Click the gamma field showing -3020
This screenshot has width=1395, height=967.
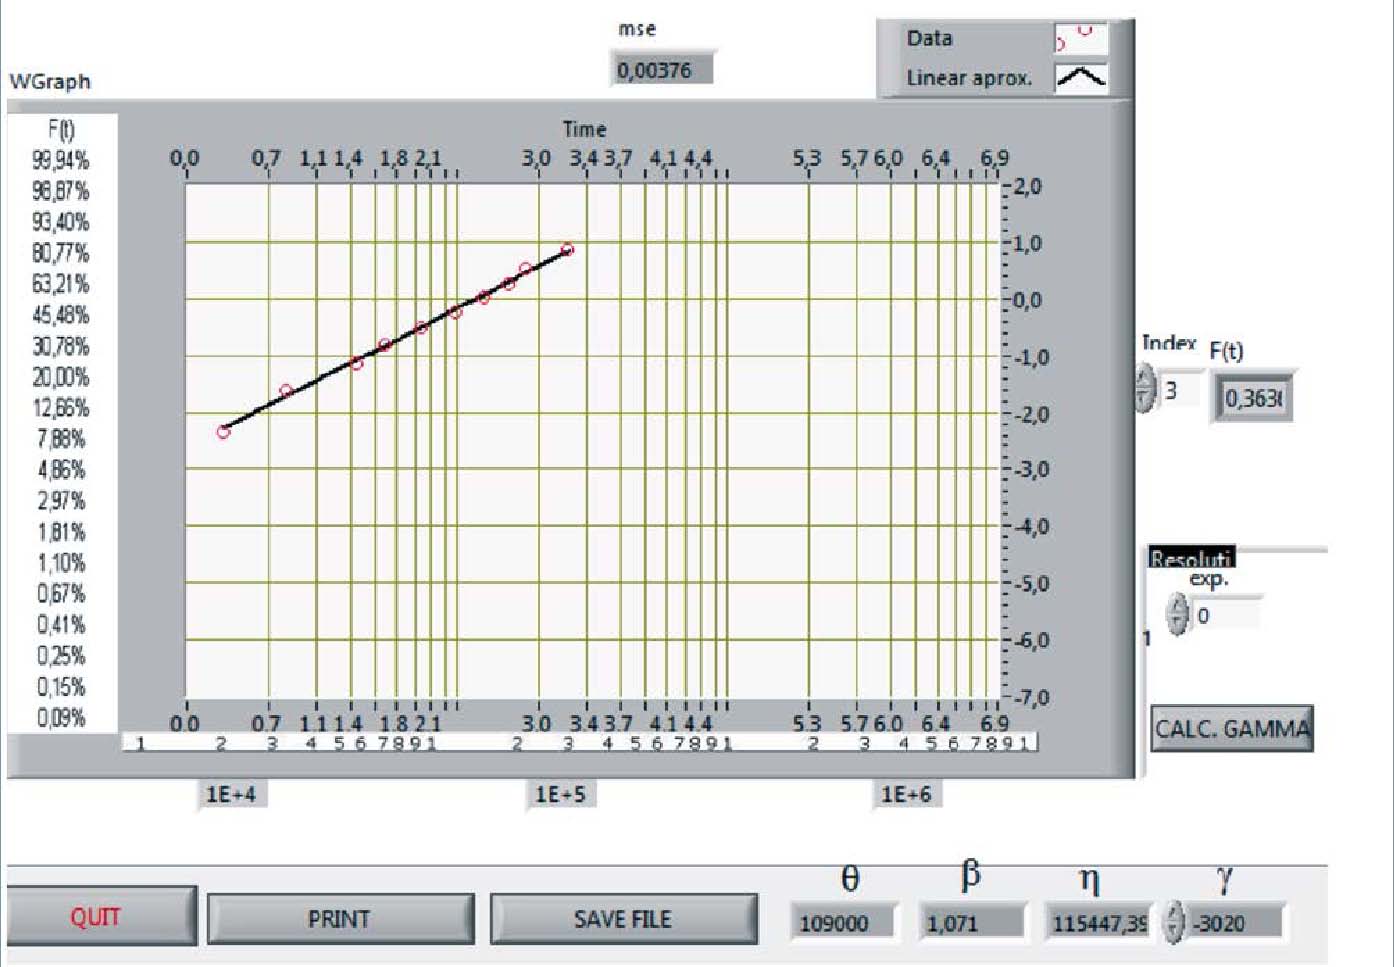click(1233, 922)
